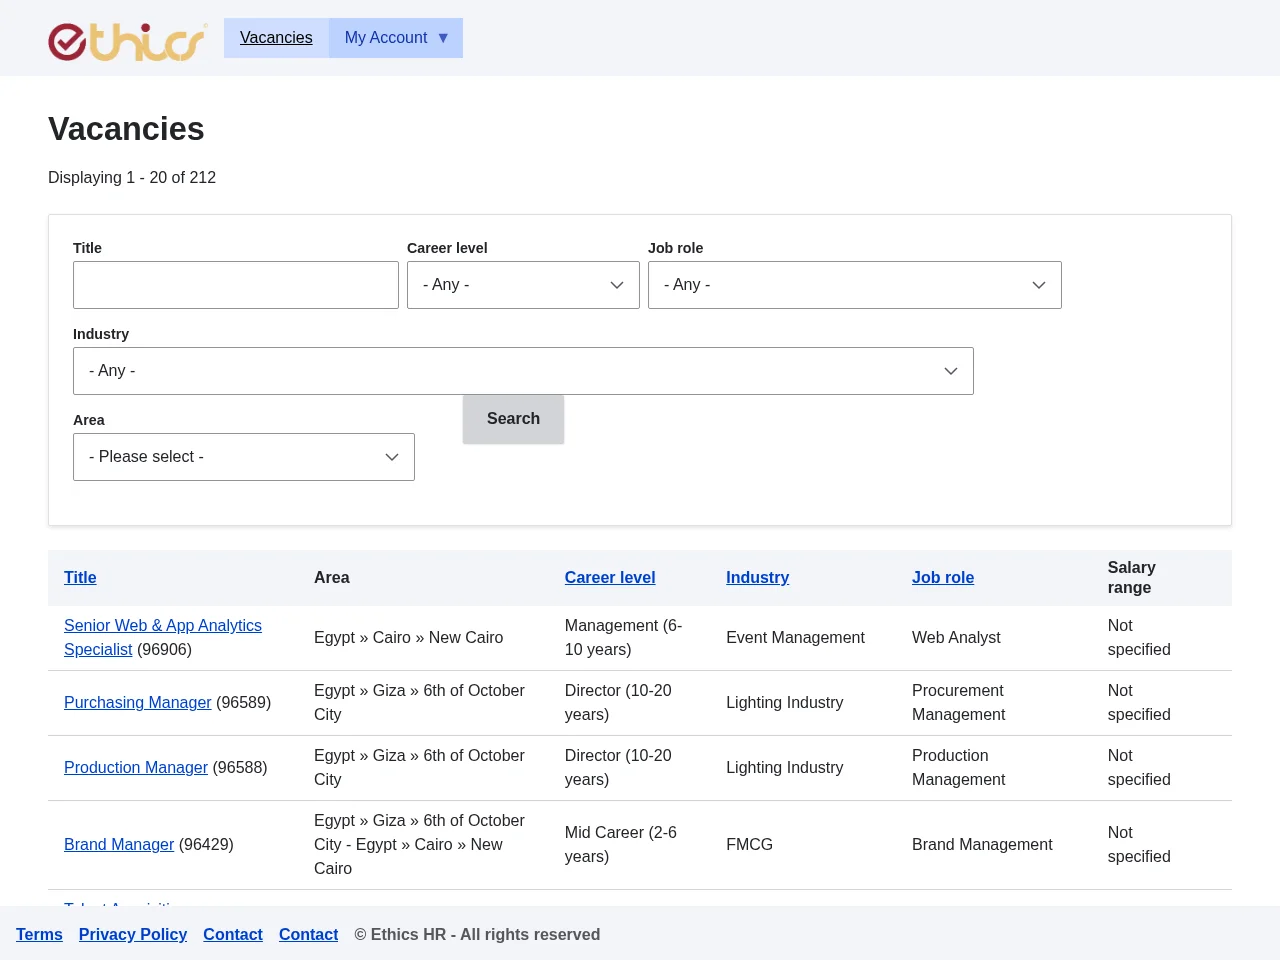Focus the Title search field
Viewport: 1280px width, 960px height.
236,285
